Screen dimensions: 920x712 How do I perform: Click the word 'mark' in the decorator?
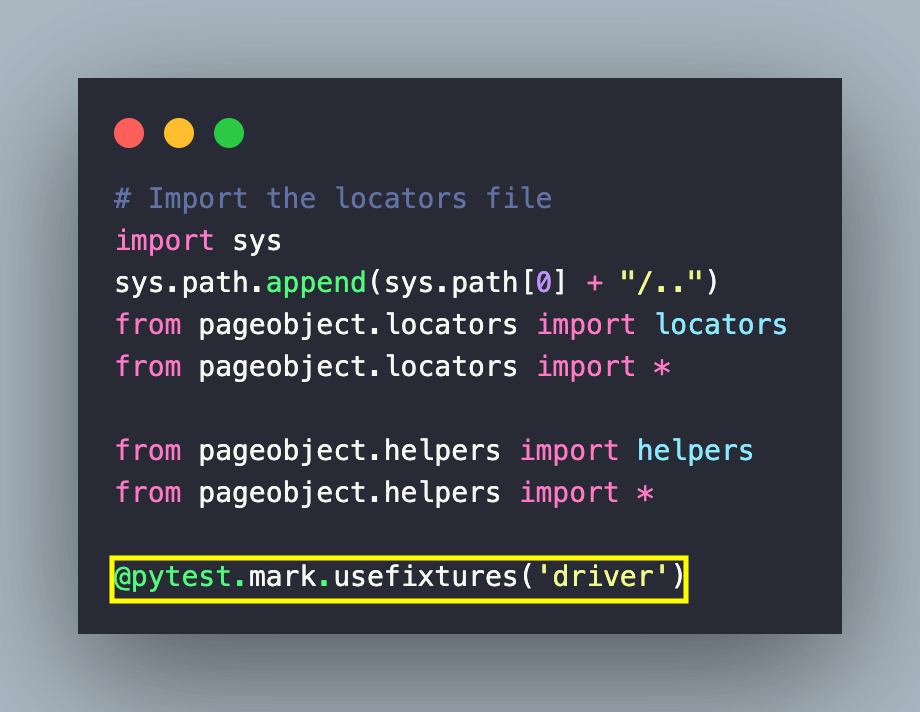pyautogui.click(x=283, y=576)
